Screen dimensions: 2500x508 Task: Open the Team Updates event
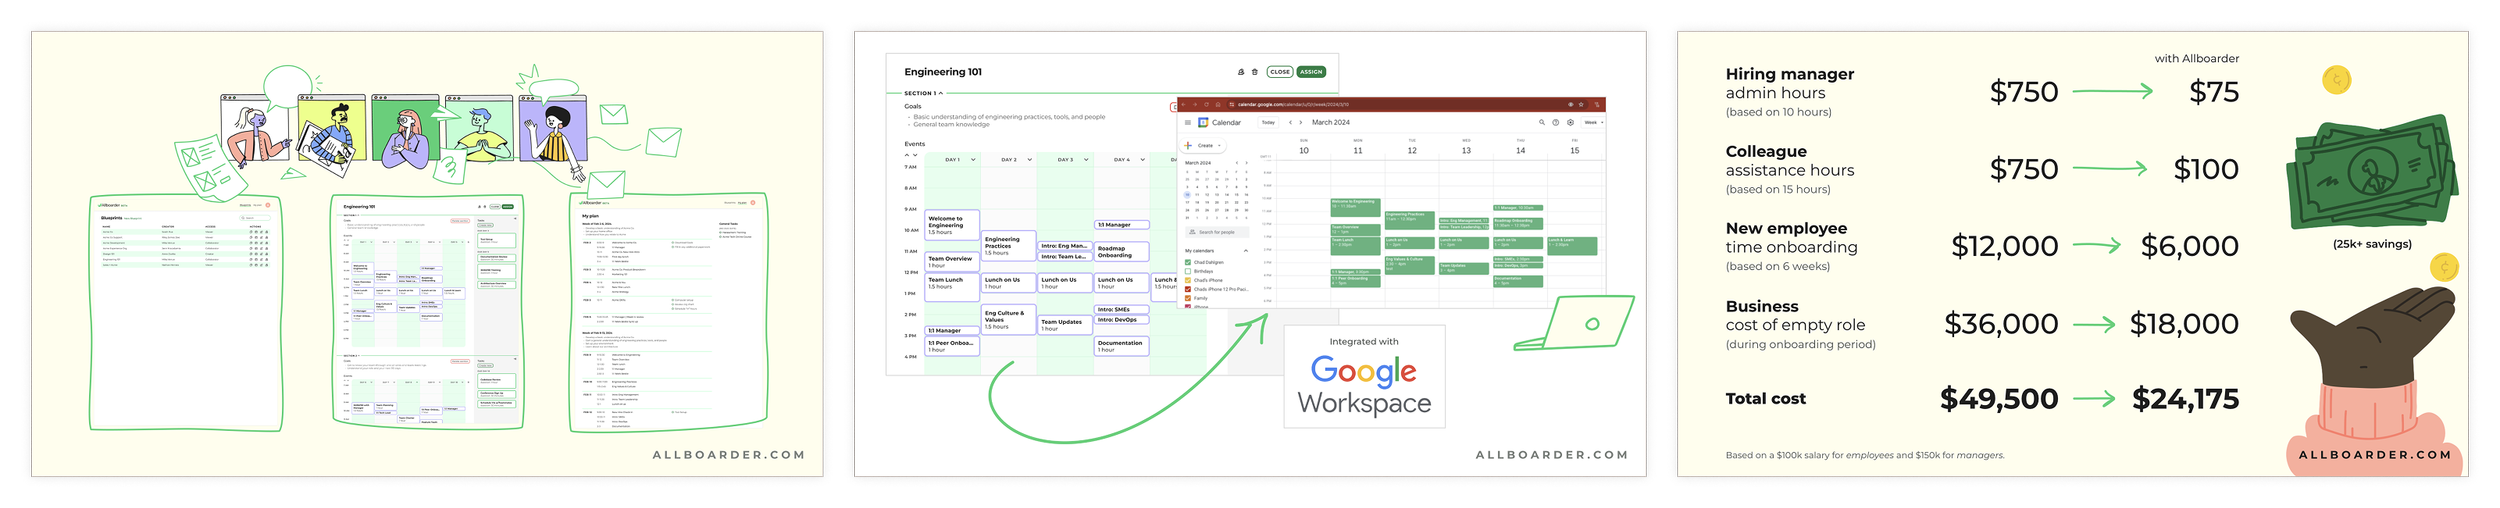coord(1065,325)
